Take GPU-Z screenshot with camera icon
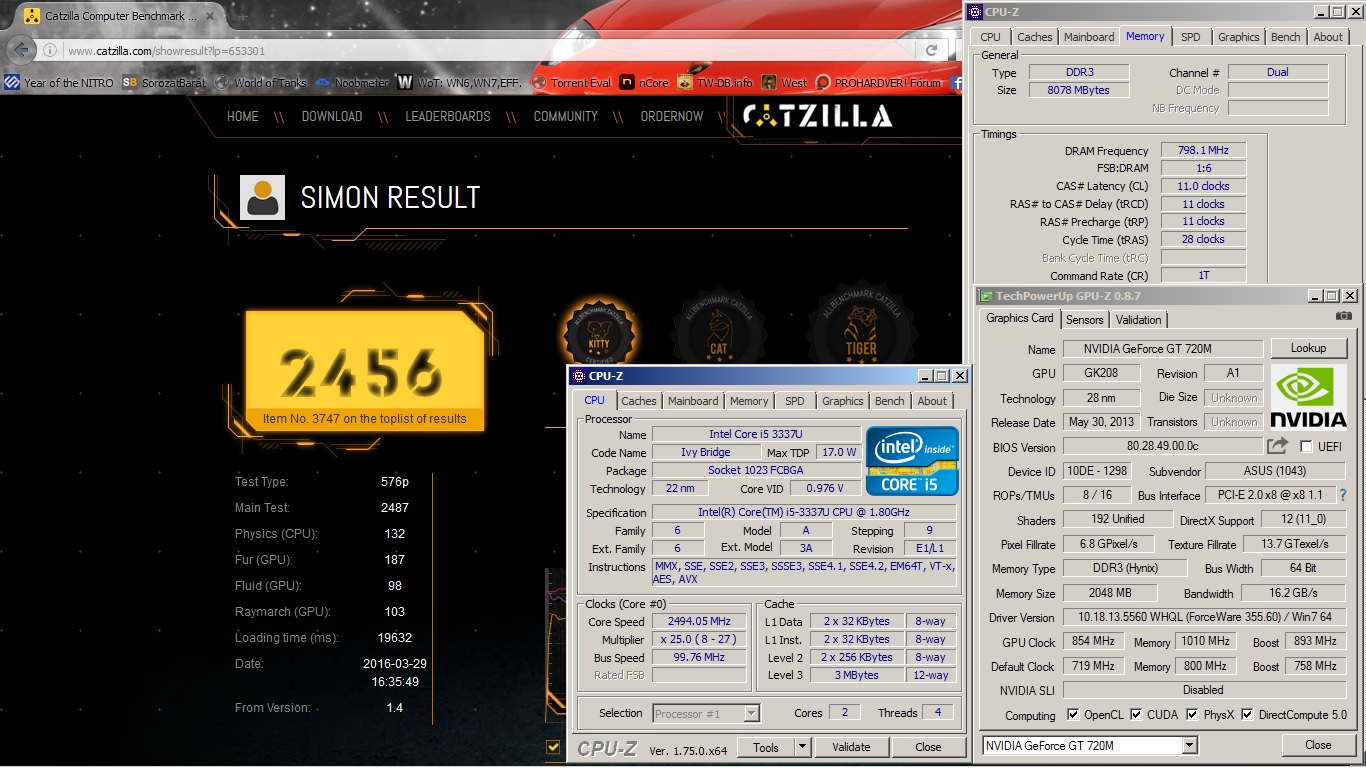 coord(1344,316)
